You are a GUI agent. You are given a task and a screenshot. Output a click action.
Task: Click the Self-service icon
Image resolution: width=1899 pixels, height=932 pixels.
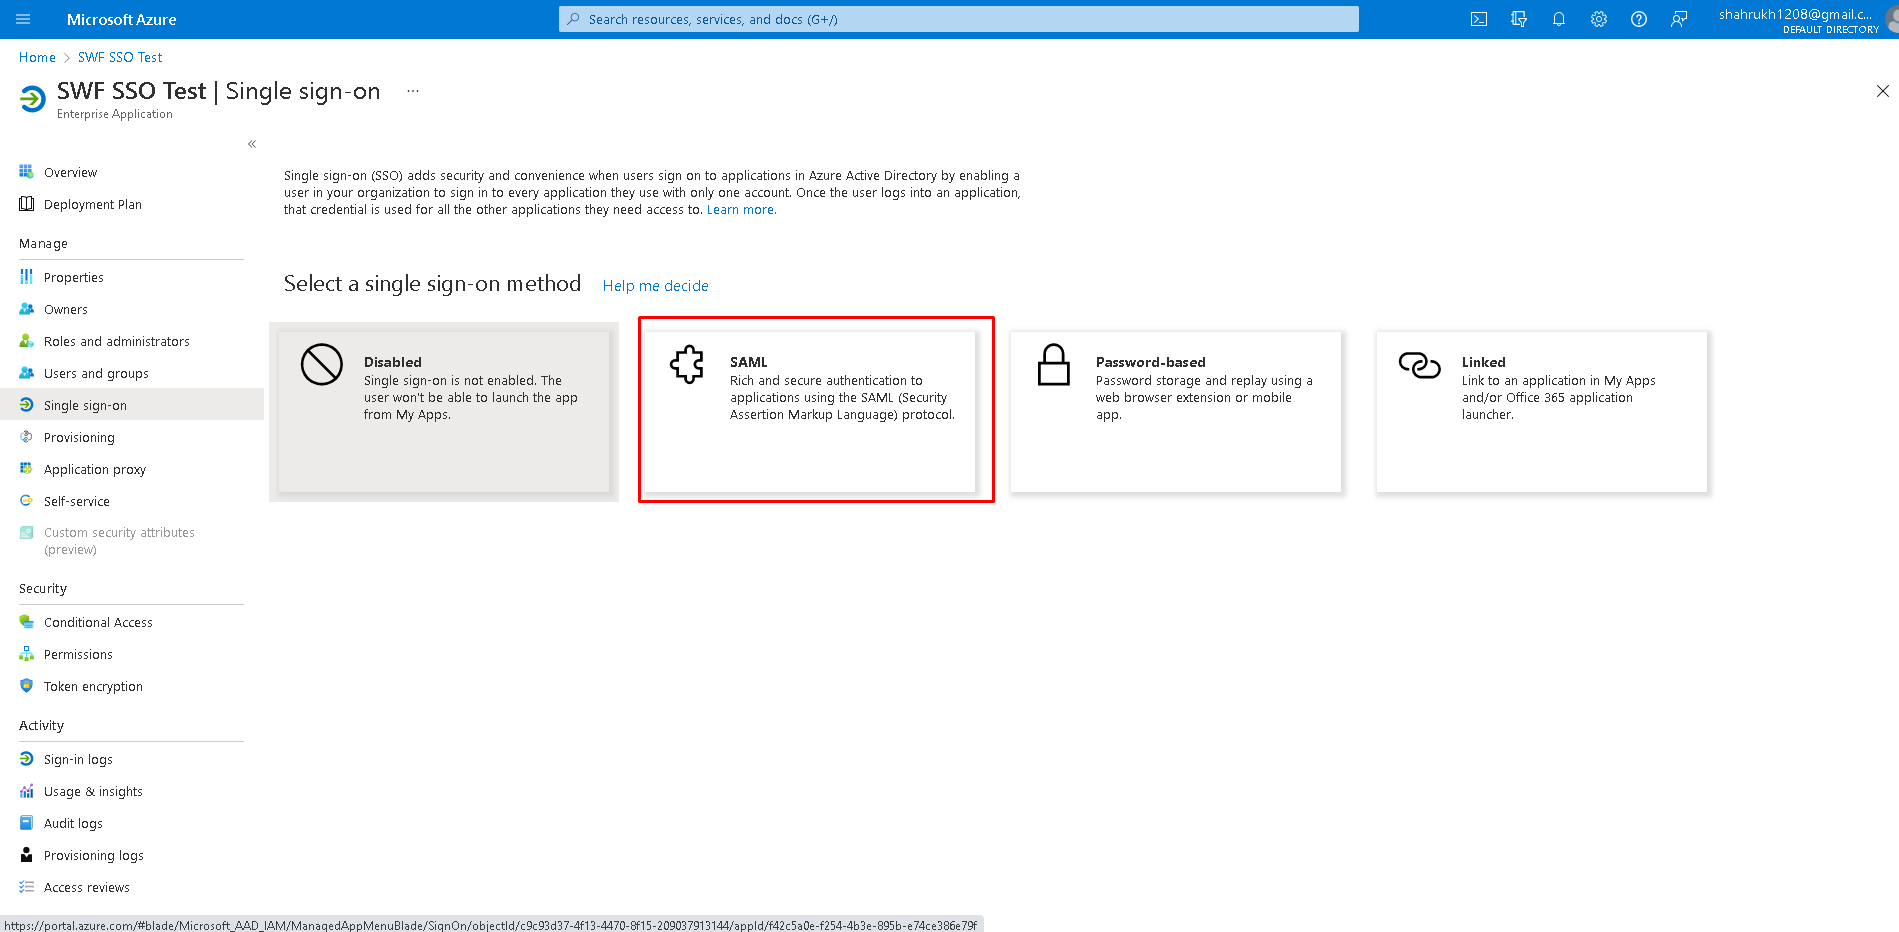27,501
